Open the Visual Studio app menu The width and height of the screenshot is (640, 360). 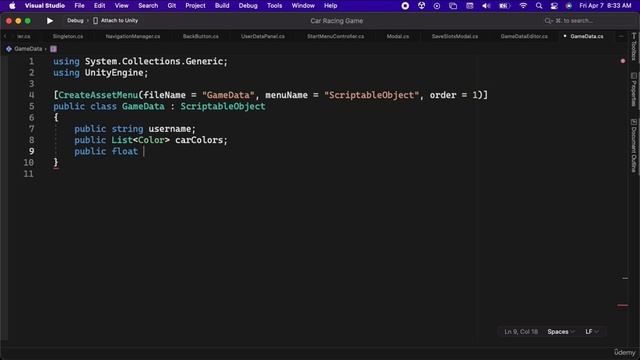tap(45, 6)
